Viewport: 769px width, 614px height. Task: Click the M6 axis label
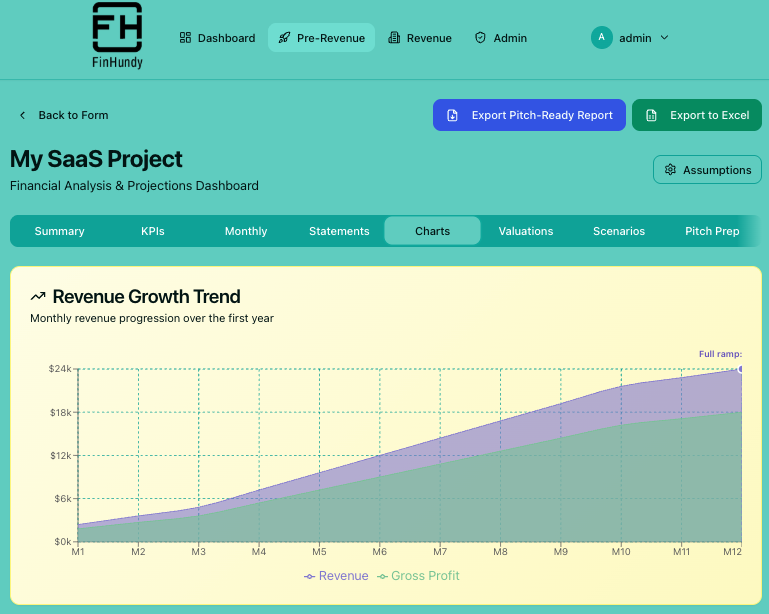pyautogui.click(x=380, y=552)
